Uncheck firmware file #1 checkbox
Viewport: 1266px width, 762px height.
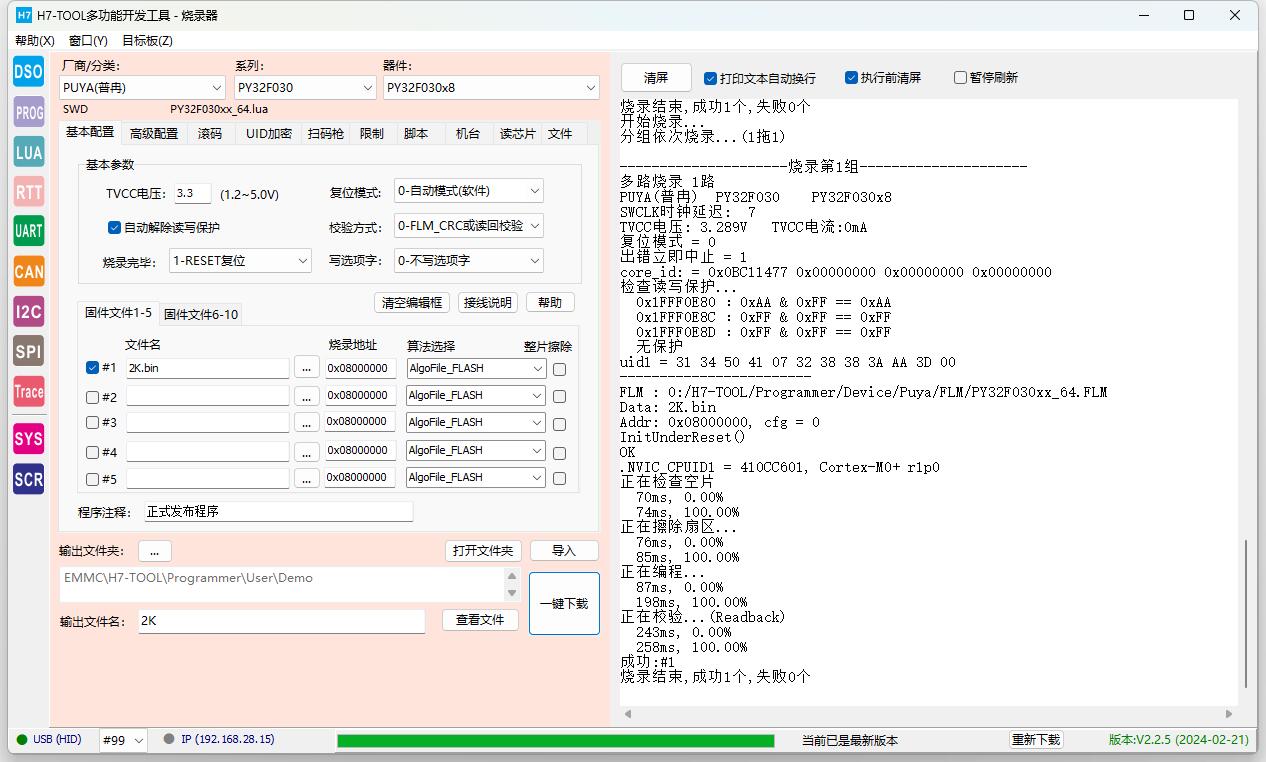tap(92, 368)
